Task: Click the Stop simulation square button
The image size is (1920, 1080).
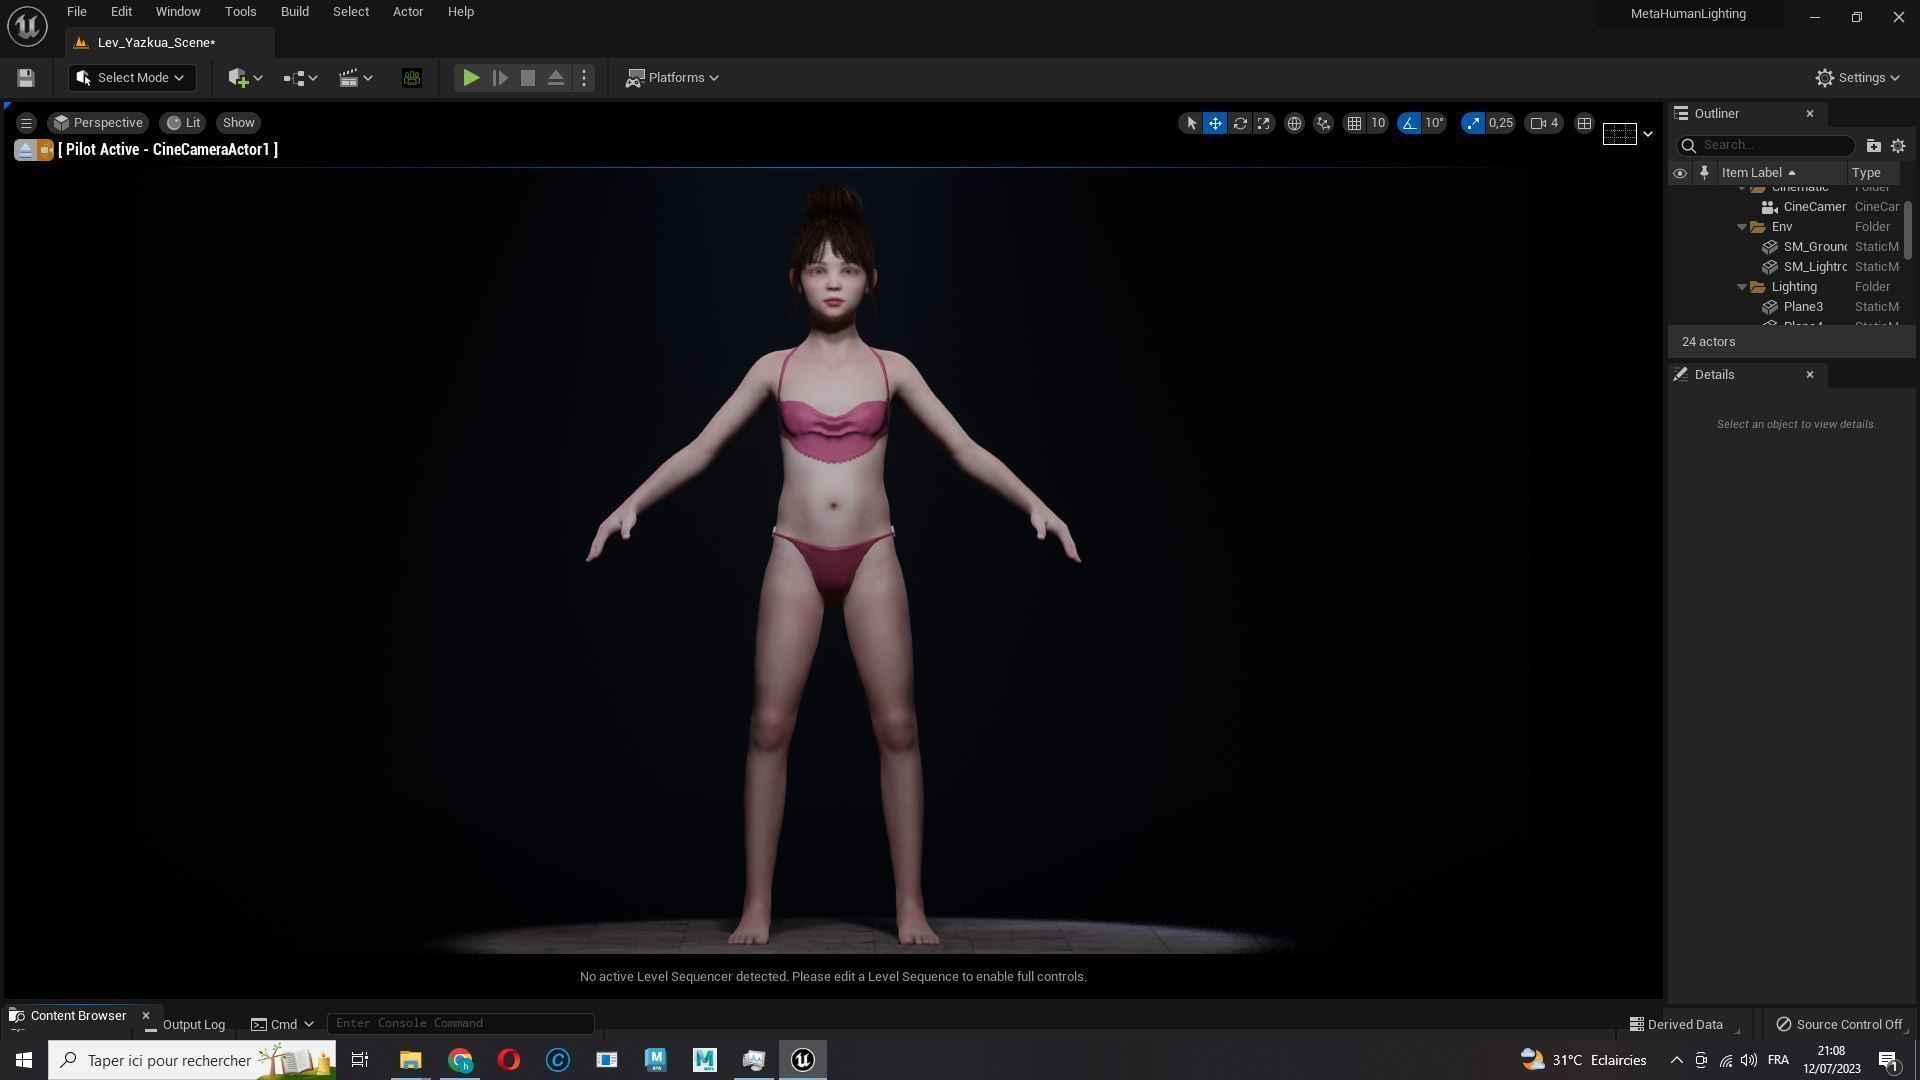Action: (x=528, y=78)
